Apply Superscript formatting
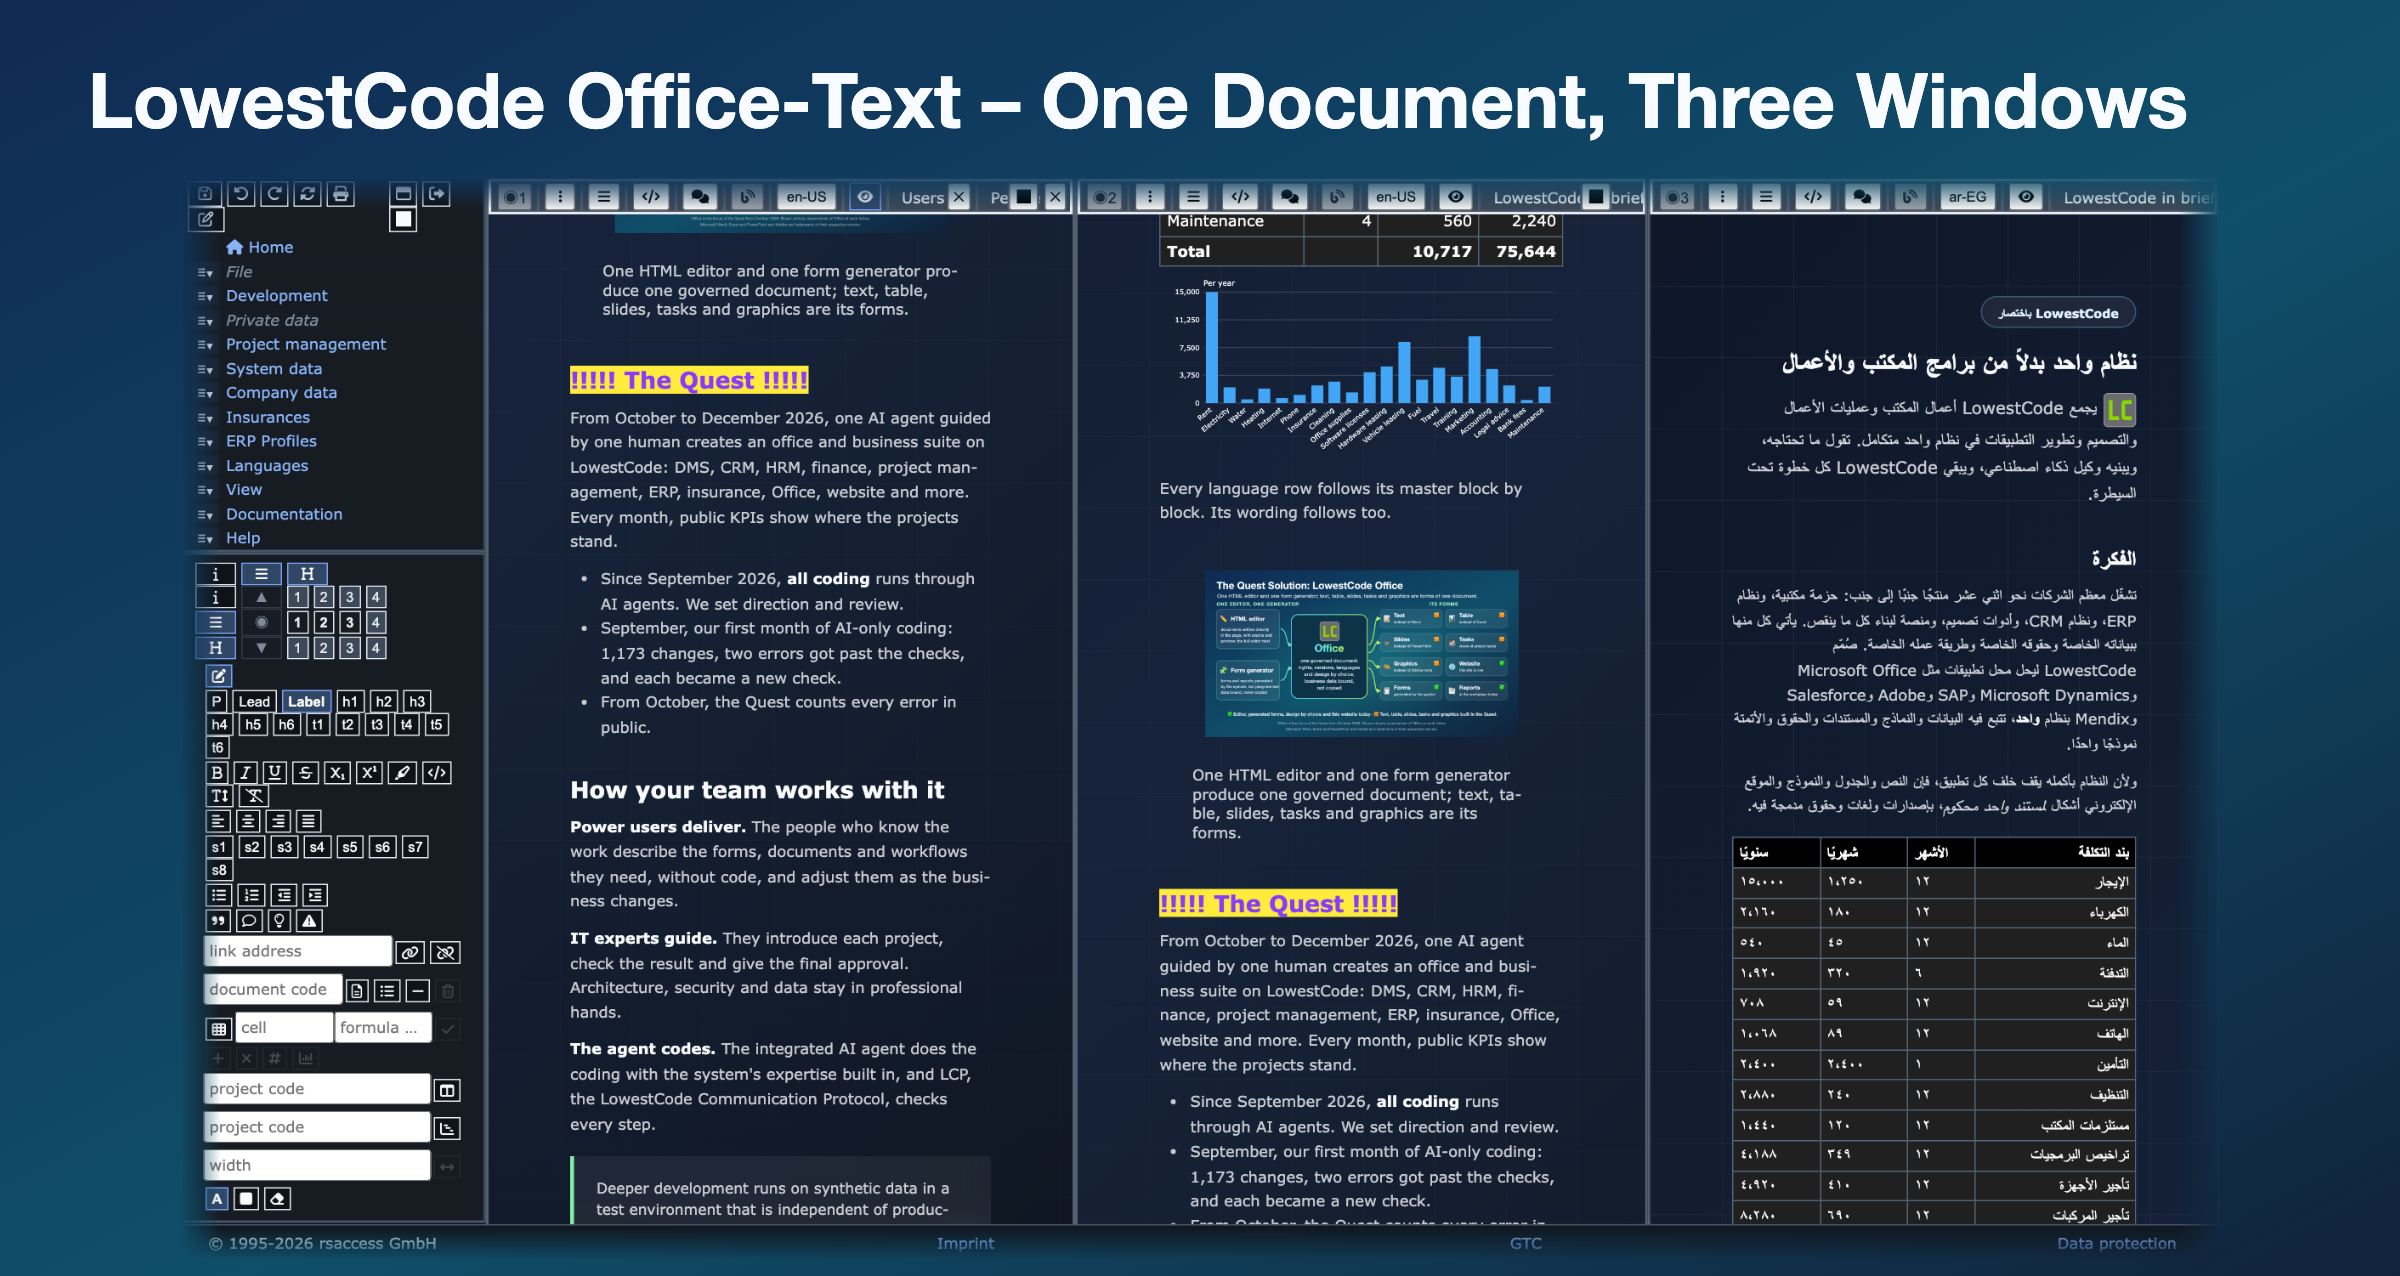 click(x=369, y=772)
